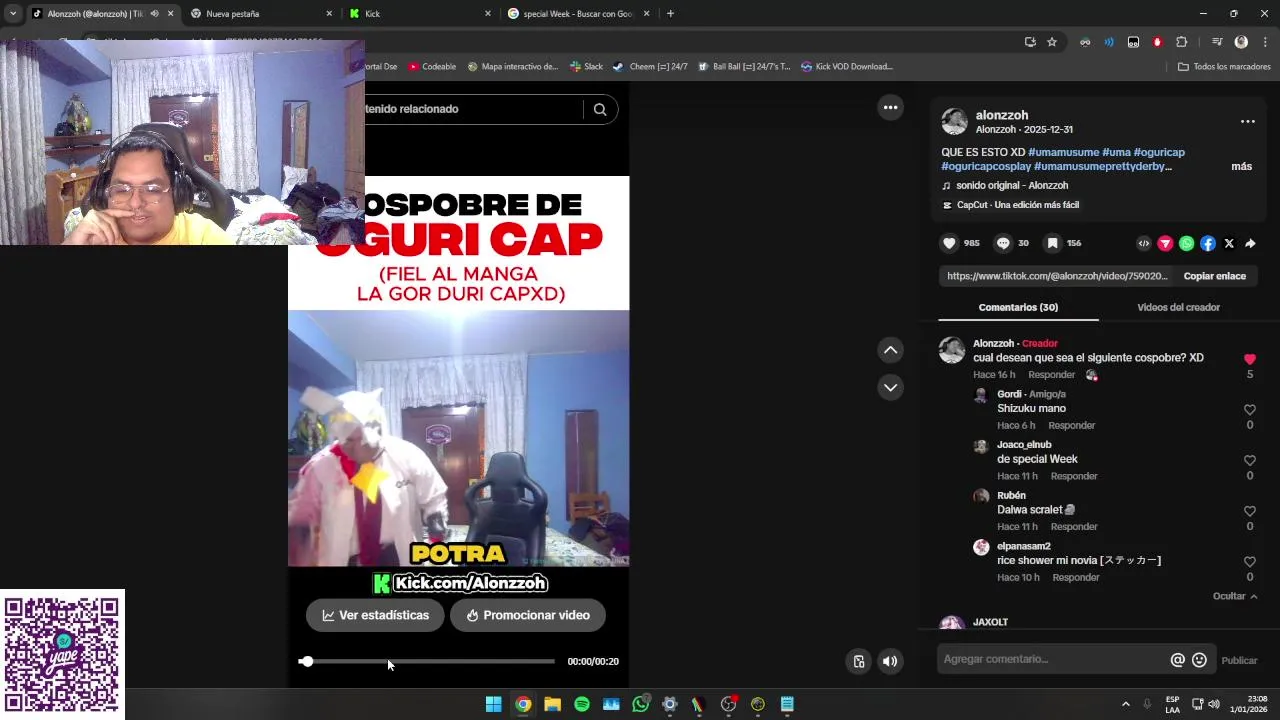1280x720 pixels.
Task: Open the Windows Start menu
Action: pyautogui.click(x=493, y=704)
